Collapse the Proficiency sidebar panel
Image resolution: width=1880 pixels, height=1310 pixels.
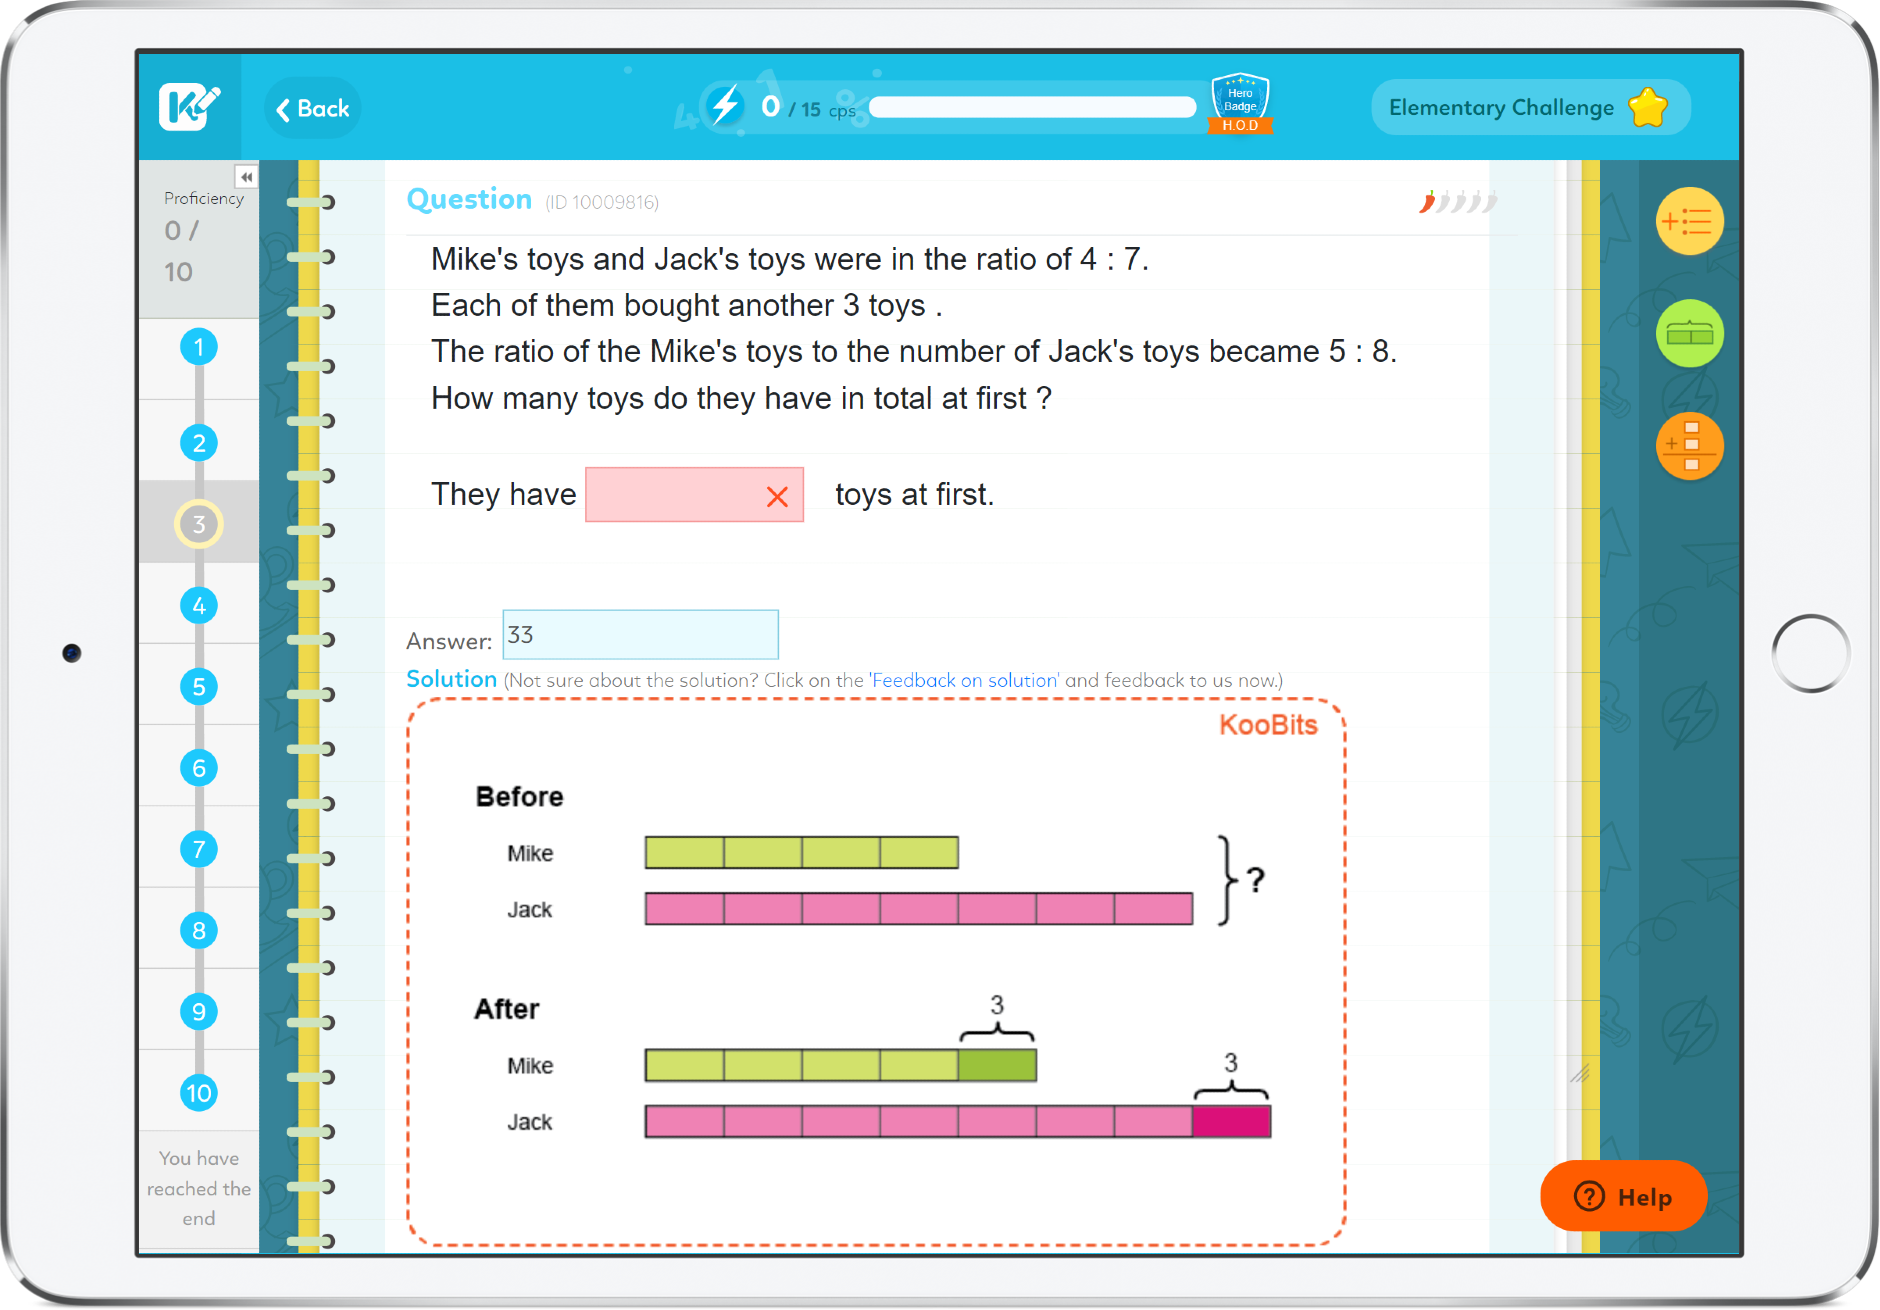tap(246, 177)
